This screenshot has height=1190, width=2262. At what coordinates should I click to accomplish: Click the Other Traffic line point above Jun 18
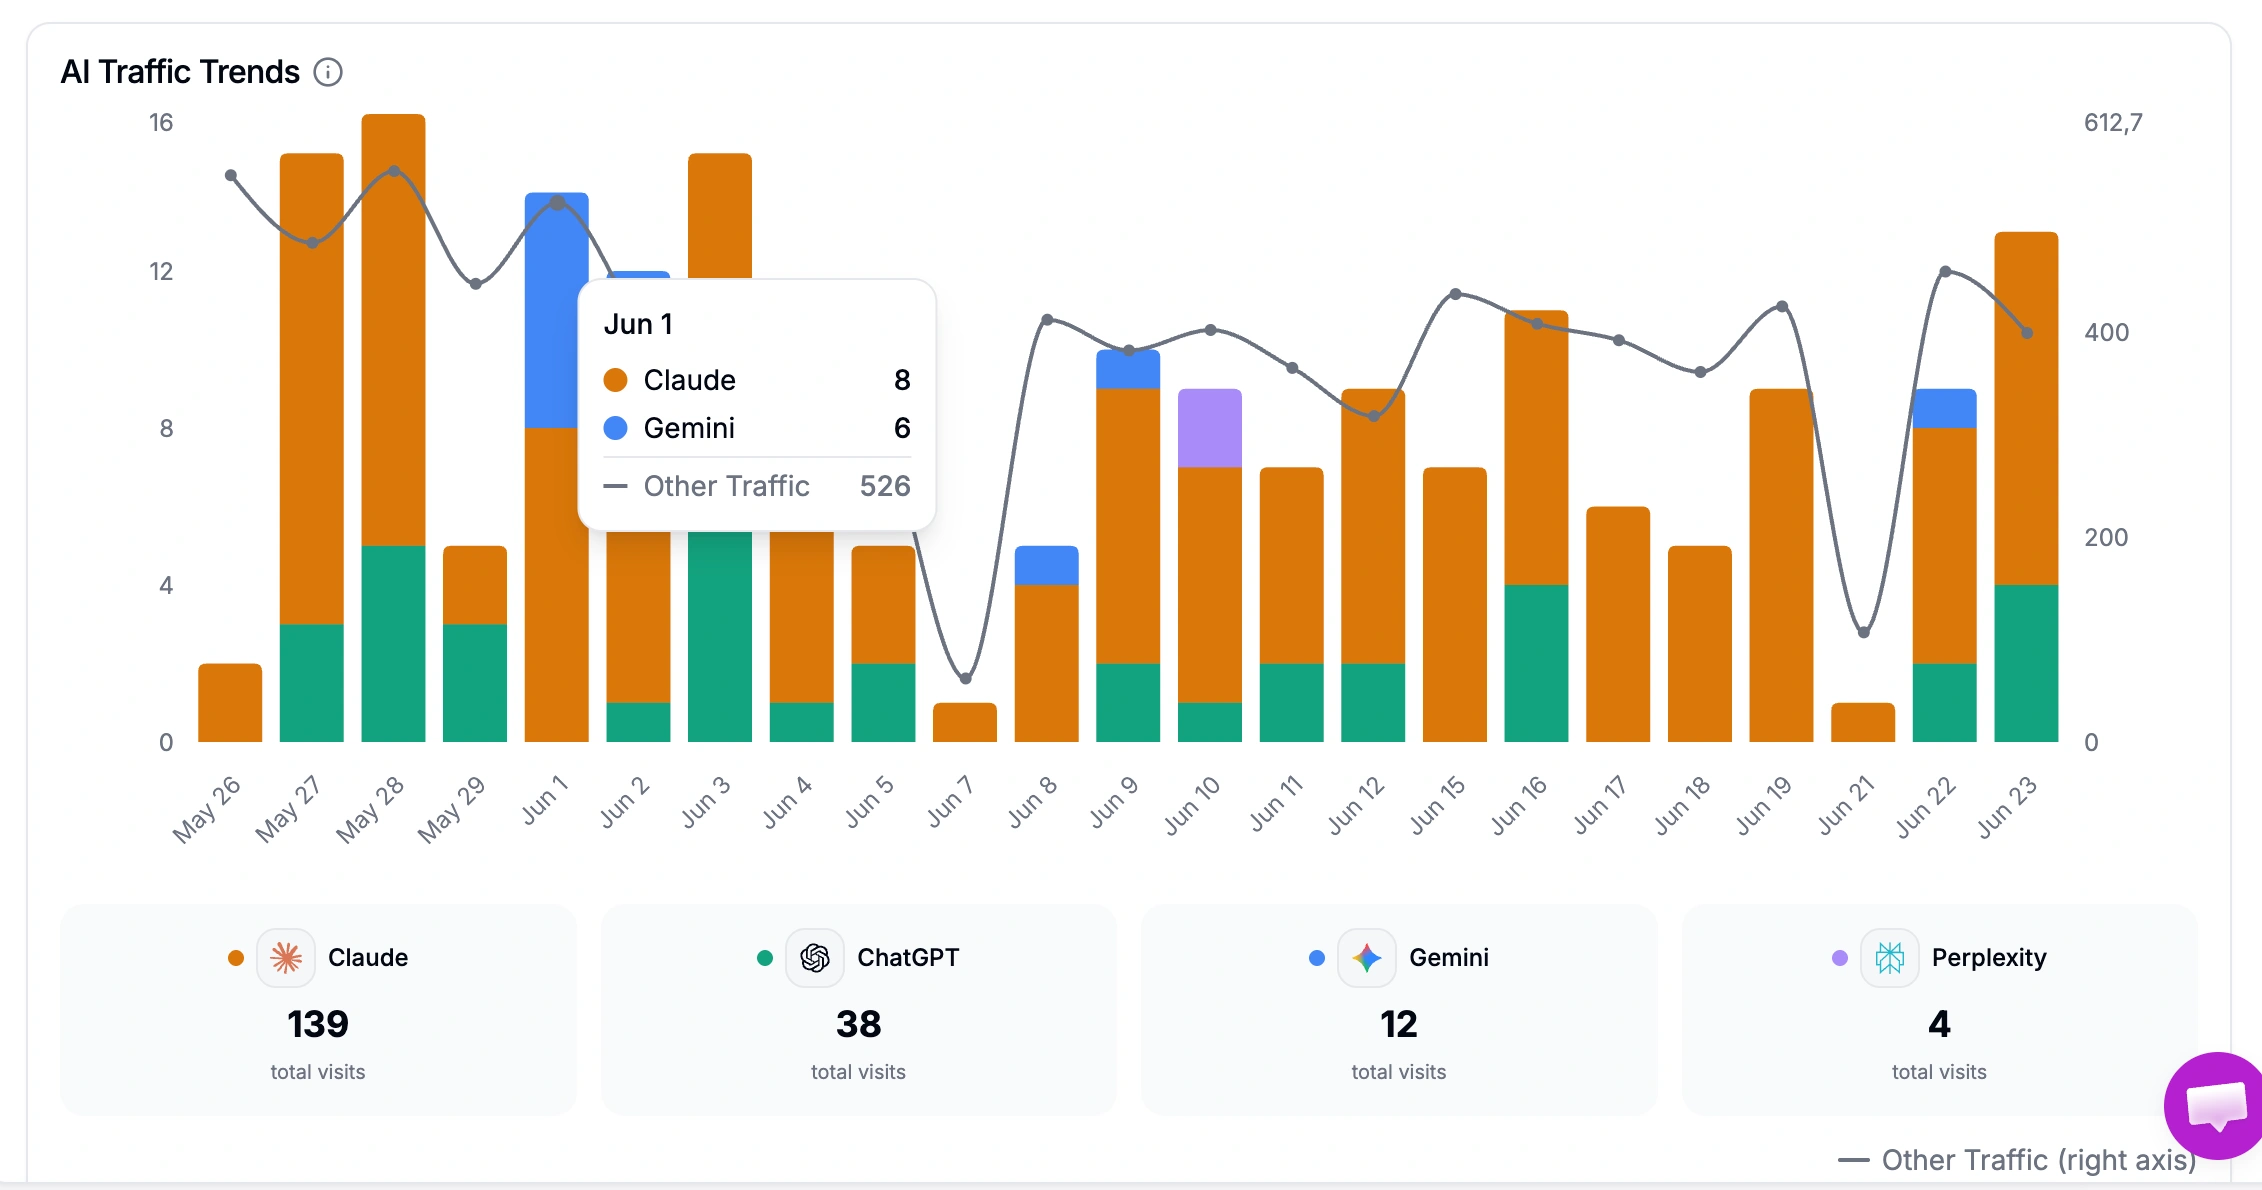(1700, 372)
